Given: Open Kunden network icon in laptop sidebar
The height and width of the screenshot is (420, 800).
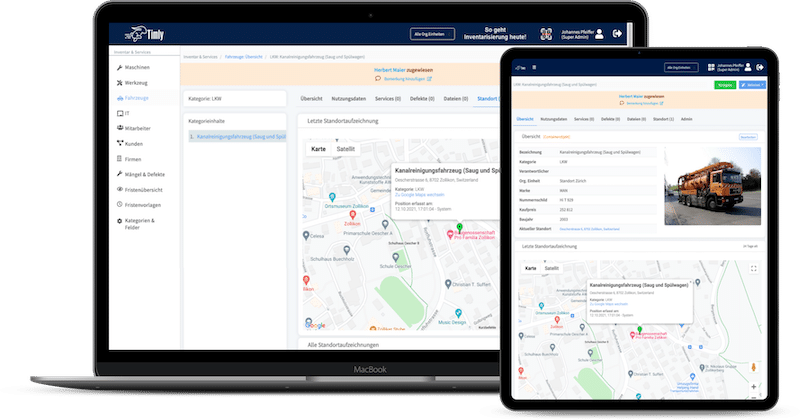Looking at the screenshot, I should pyautogui.click(x=120, y=143).
